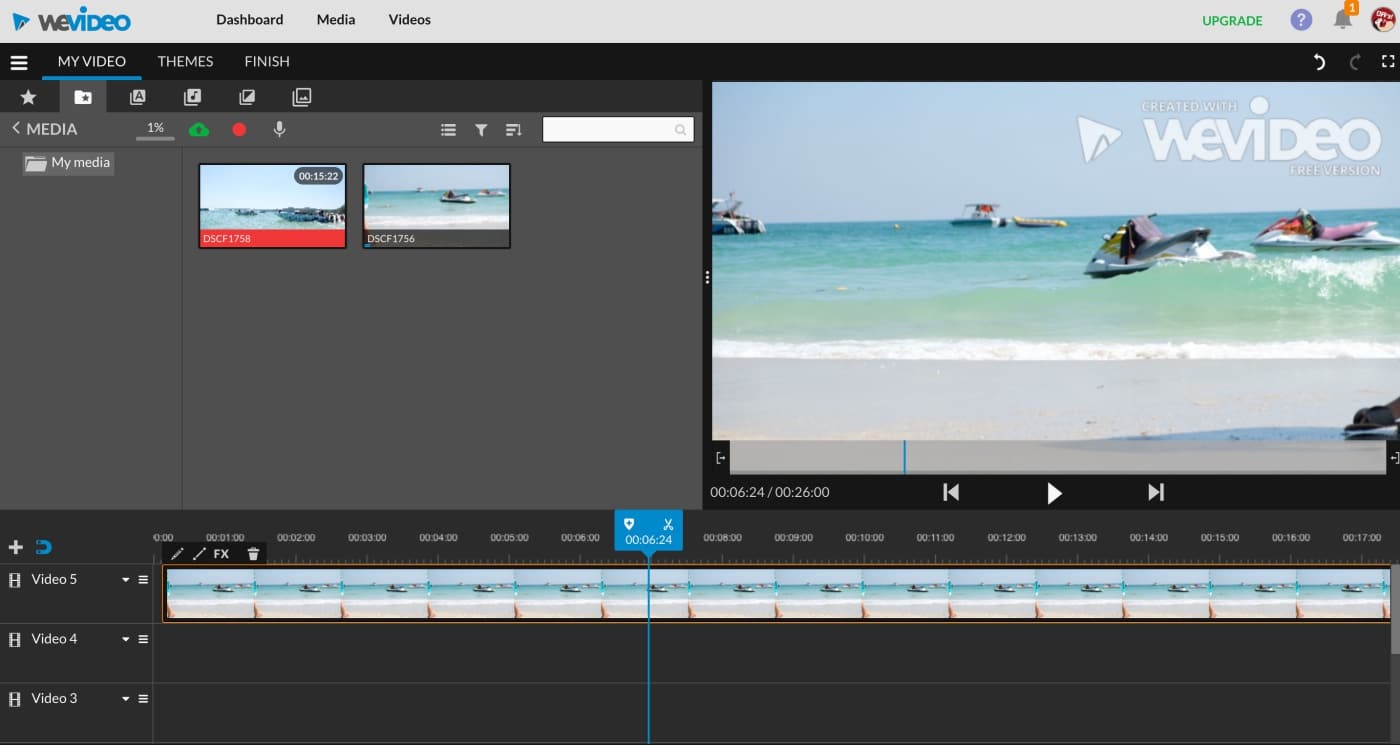Switch to the THEMES tab
Viewport: 1400px width, 745px height.
[x=185, y=61]
